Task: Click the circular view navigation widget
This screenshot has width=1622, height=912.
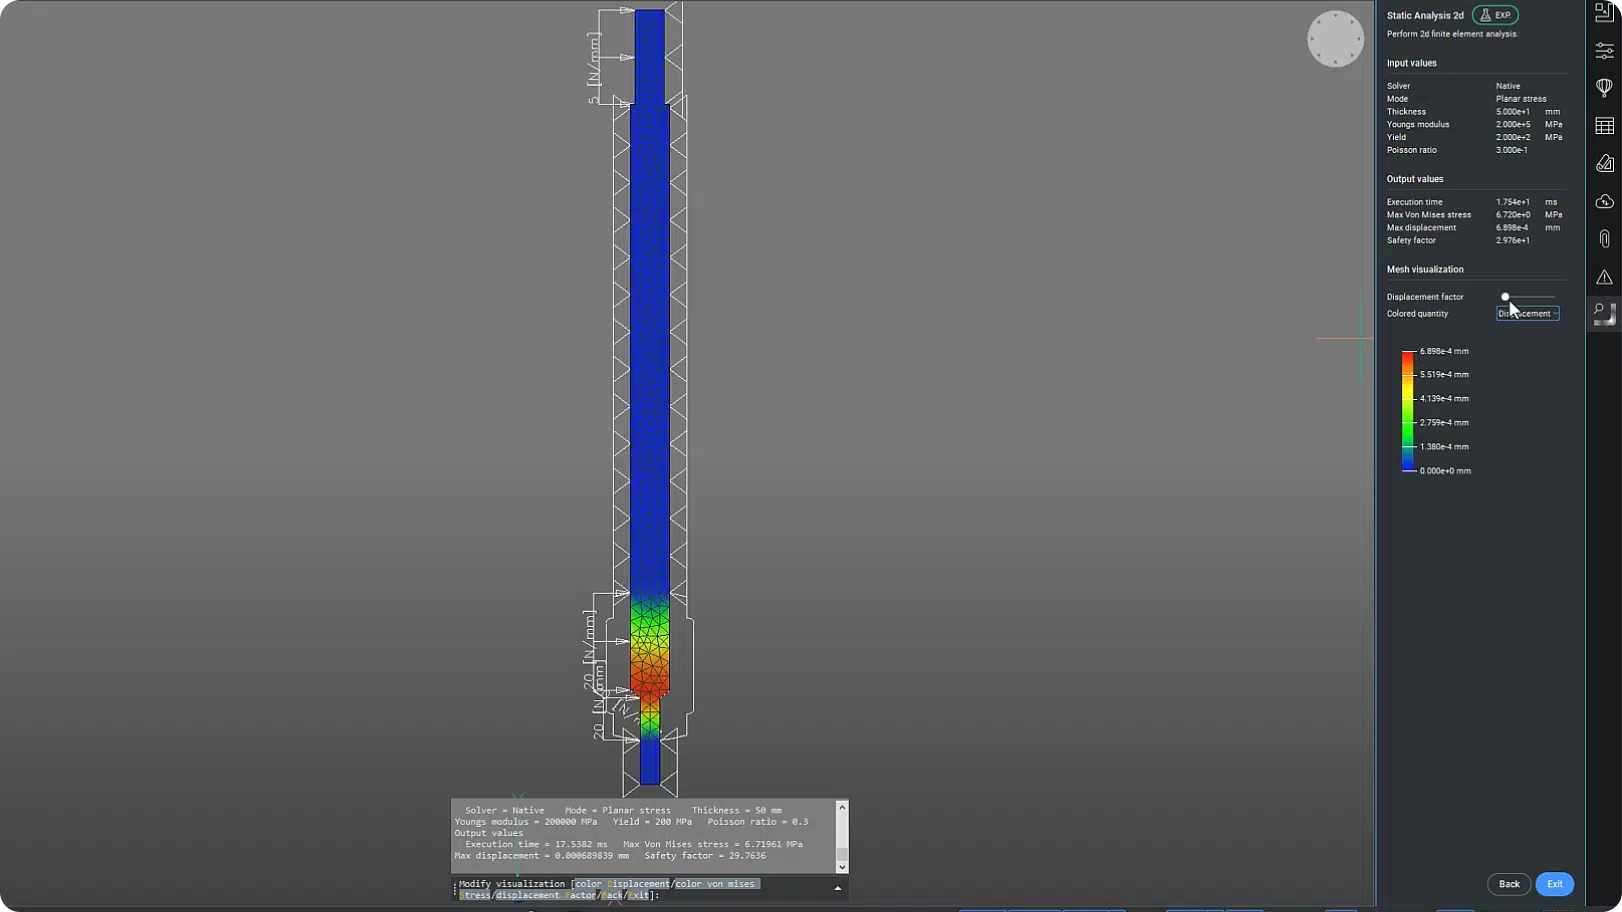Action: (x=1335, y=40)
